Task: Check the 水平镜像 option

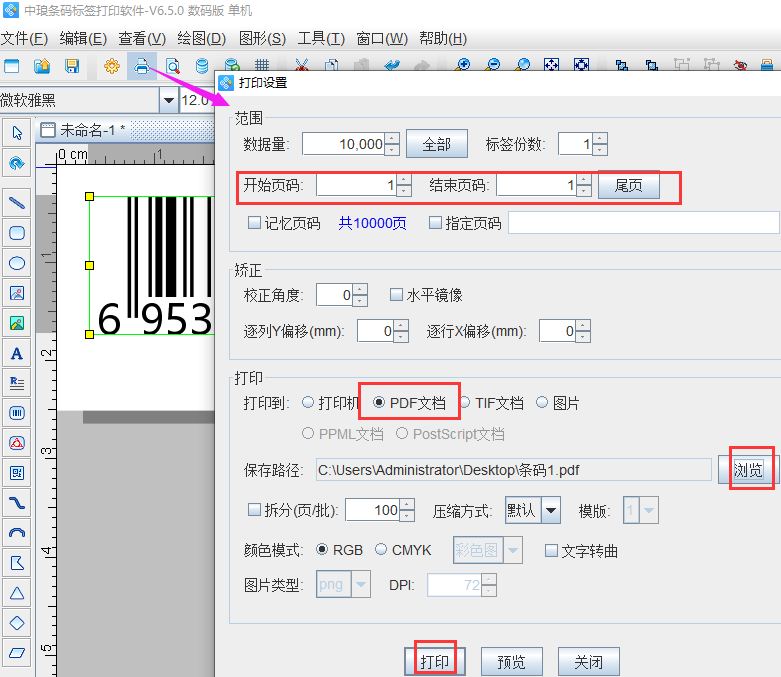Action: click(x=396, y=295)
